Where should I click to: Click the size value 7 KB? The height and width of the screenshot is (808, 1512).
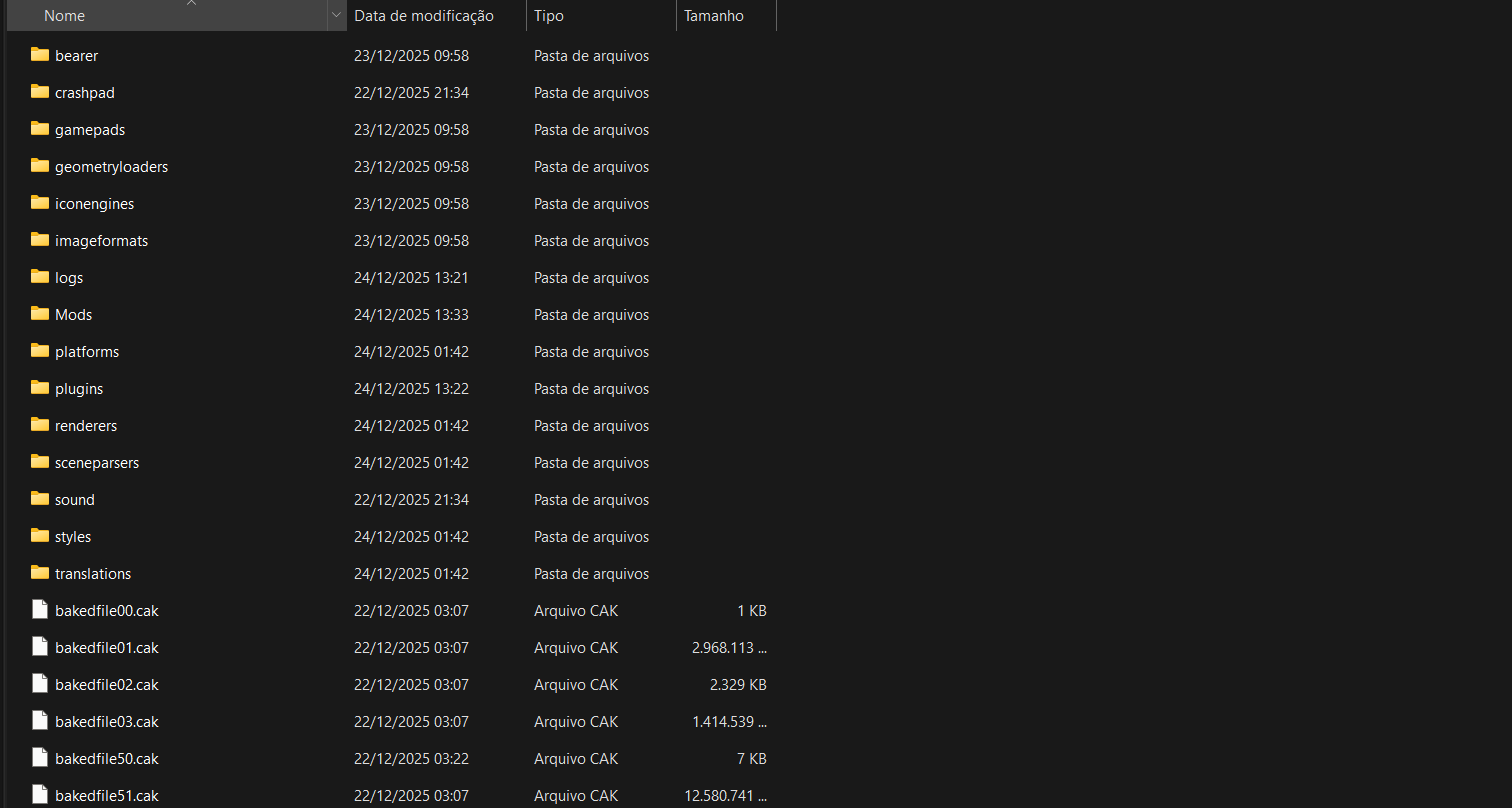tap(752, 759)
